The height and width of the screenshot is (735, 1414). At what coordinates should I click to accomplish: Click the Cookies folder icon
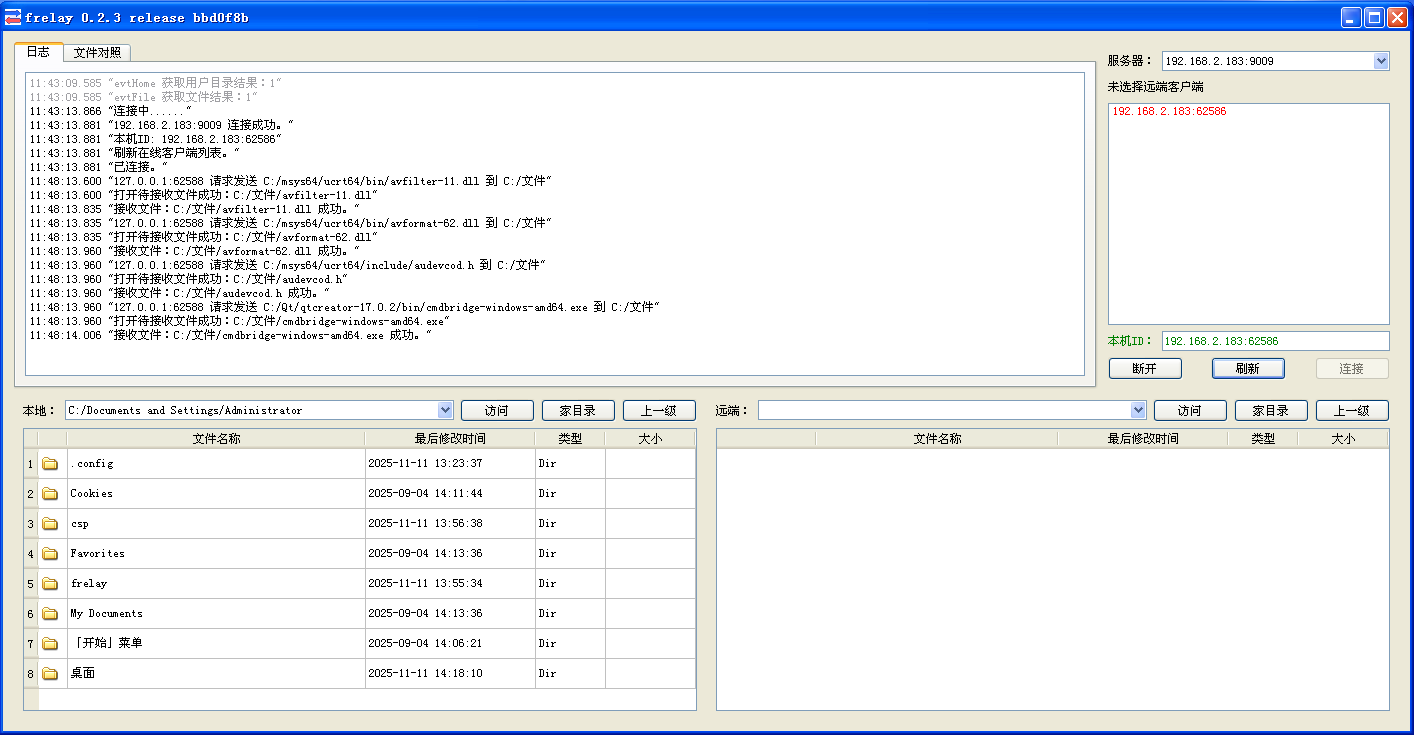tap(50, 494)
